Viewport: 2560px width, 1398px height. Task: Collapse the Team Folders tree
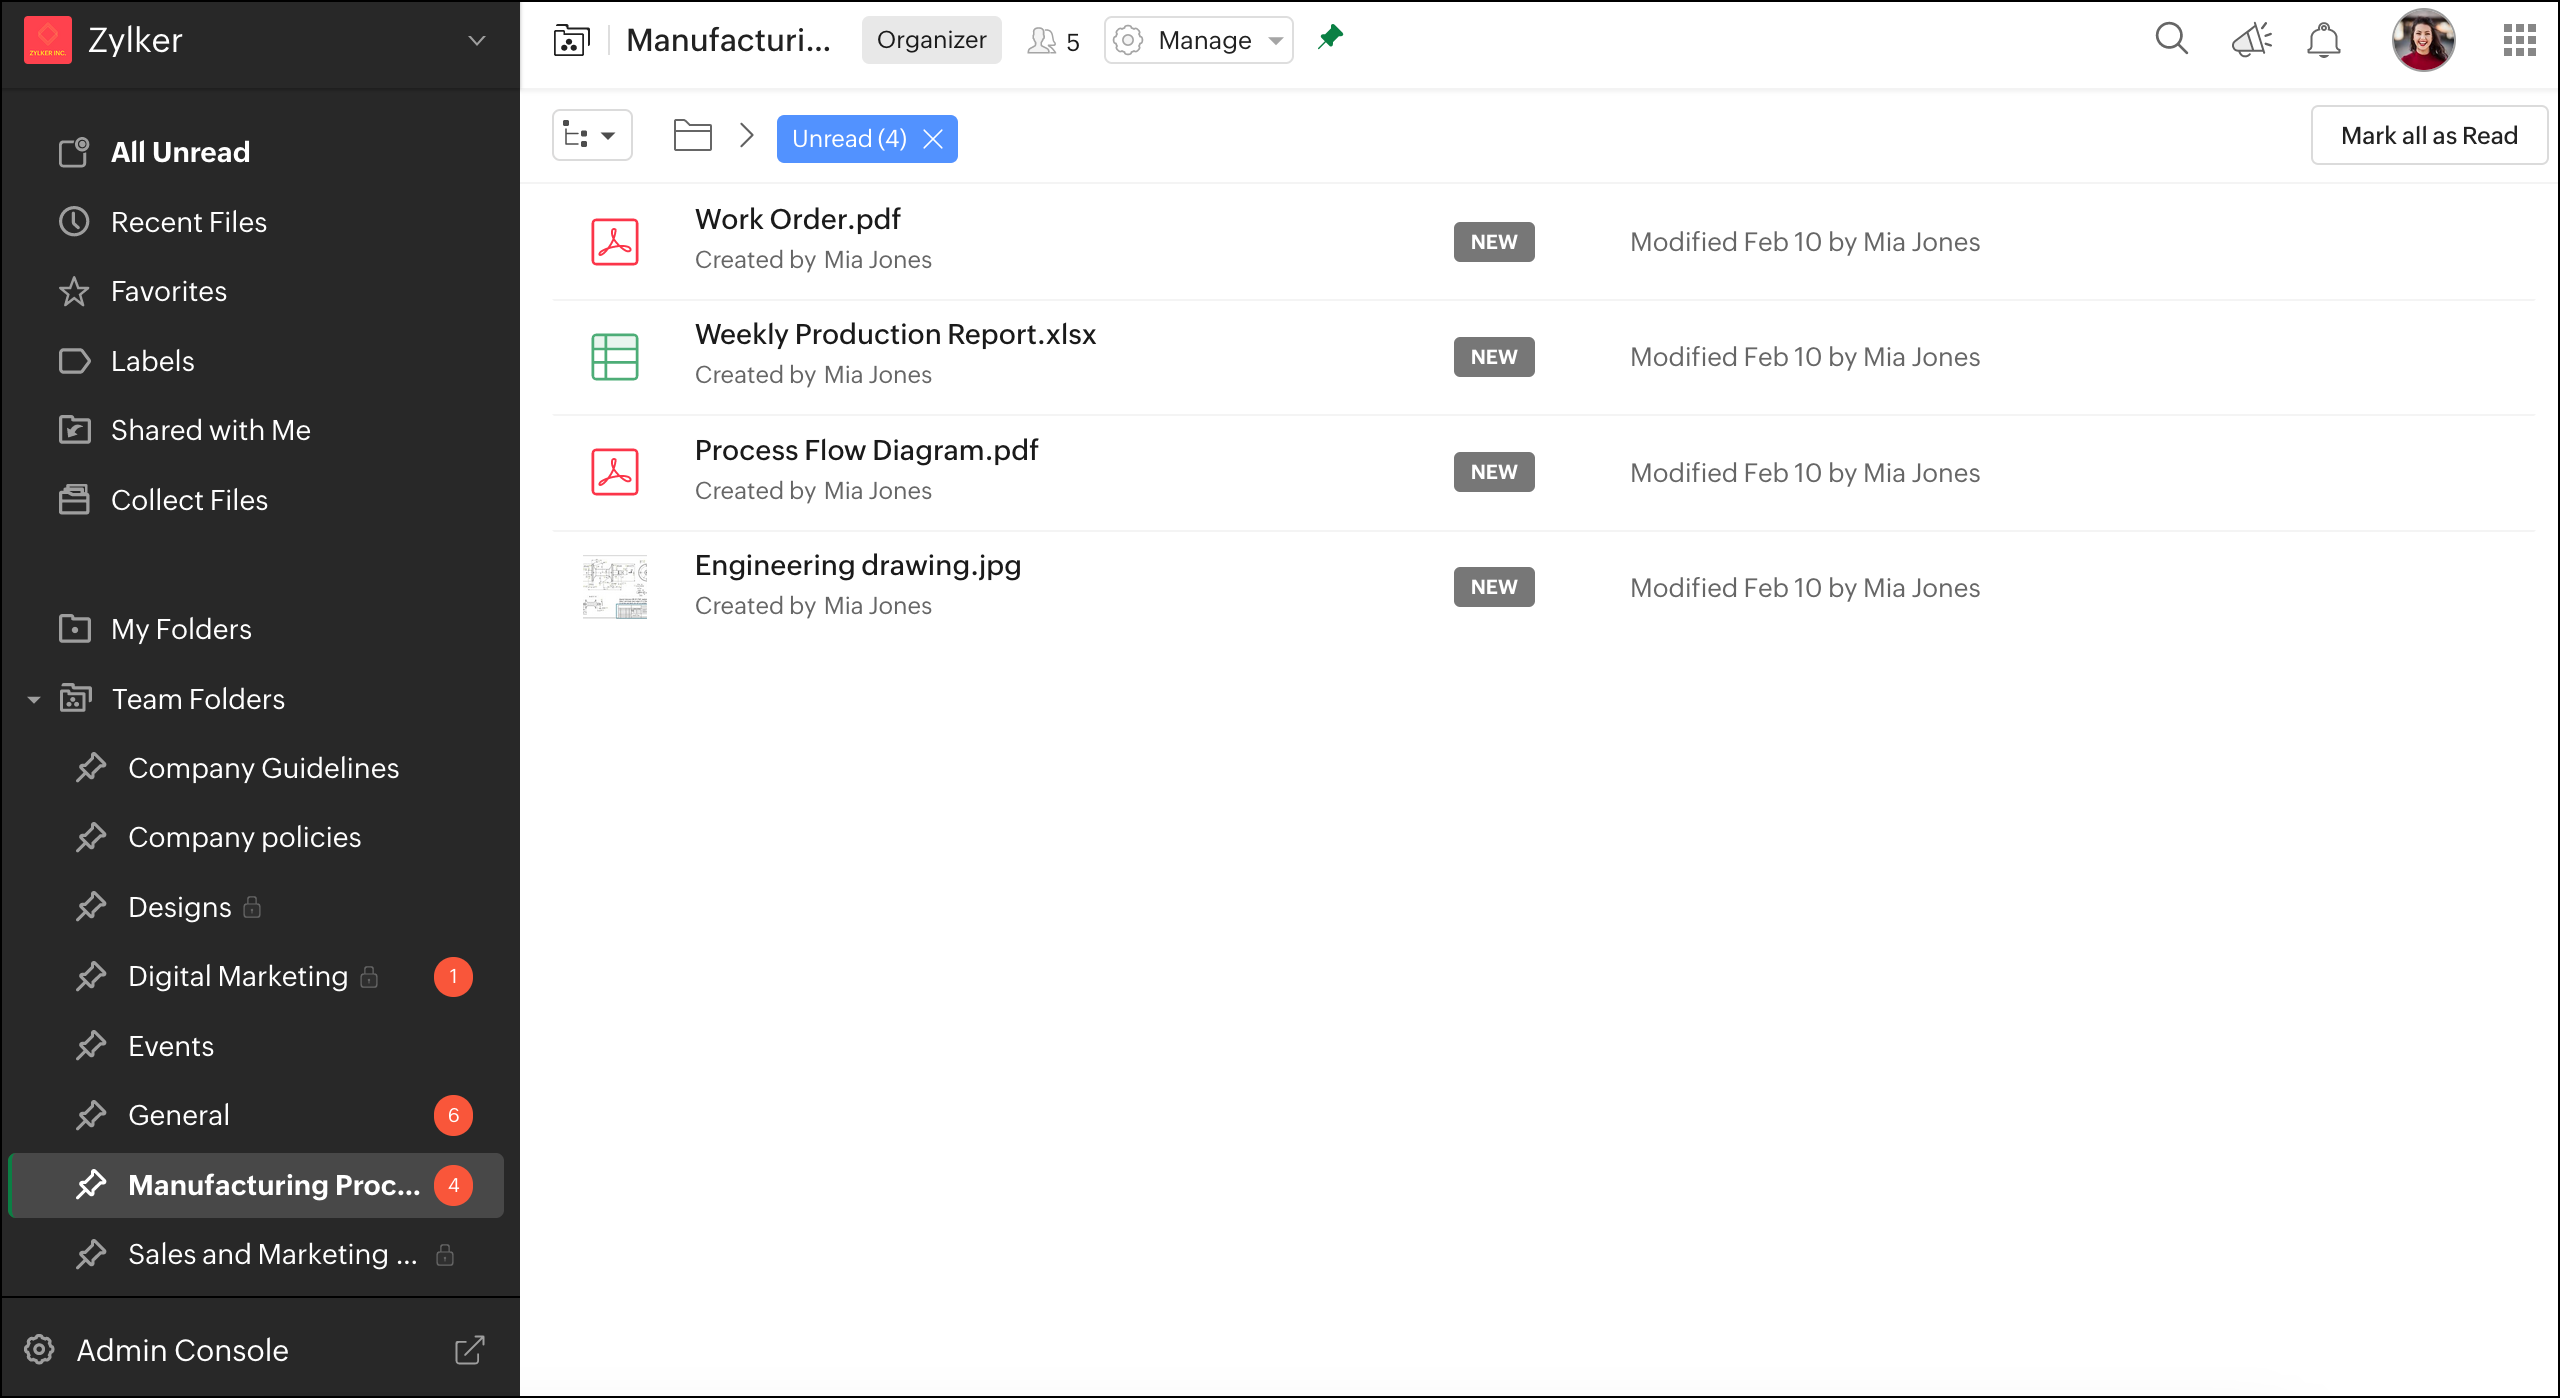click(34, 699)
